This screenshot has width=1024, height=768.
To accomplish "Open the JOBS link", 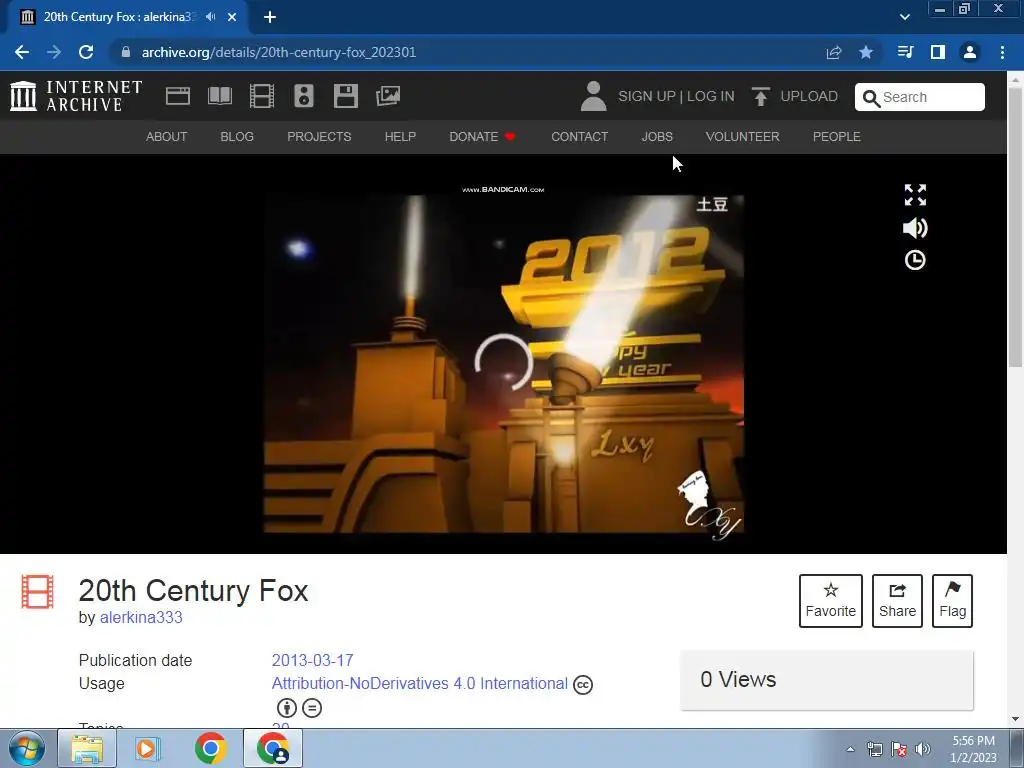I will (657, 136).
